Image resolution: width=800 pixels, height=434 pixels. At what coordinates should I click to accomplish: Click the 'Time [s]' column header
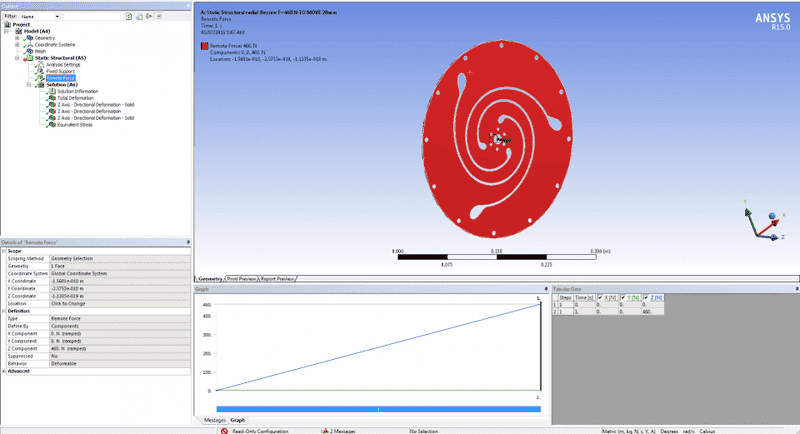click(584, 297)
